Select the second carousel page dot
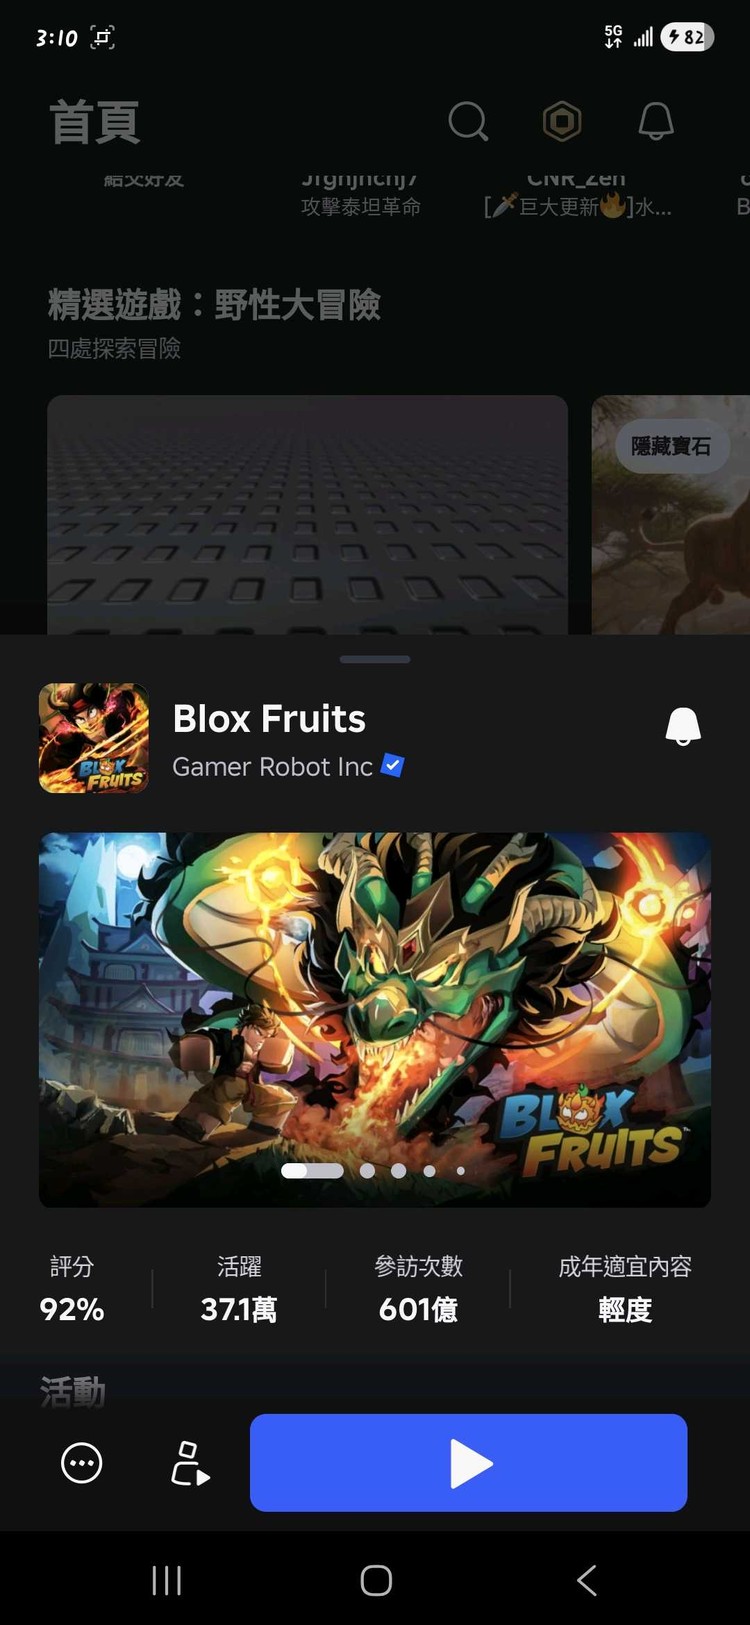The image size is (750, 1625). (x=367, y=1171)
